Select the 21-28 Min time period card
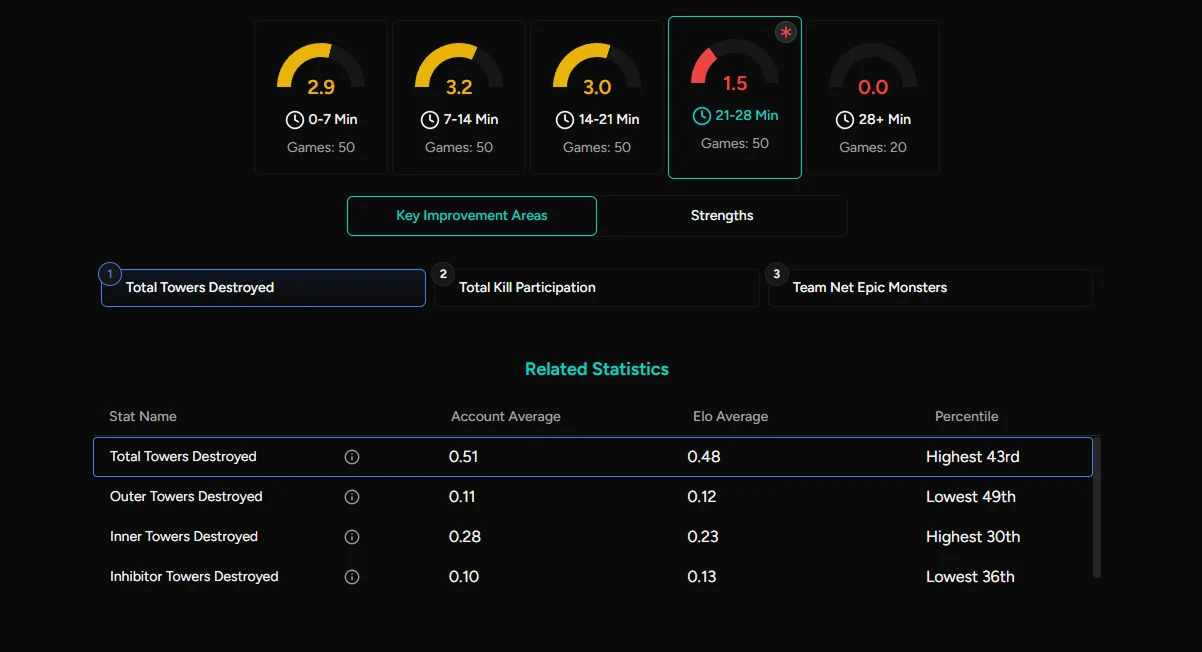The height and width of the screenshot is (652, 1202). pyautogui.click(x=735, y=97)
